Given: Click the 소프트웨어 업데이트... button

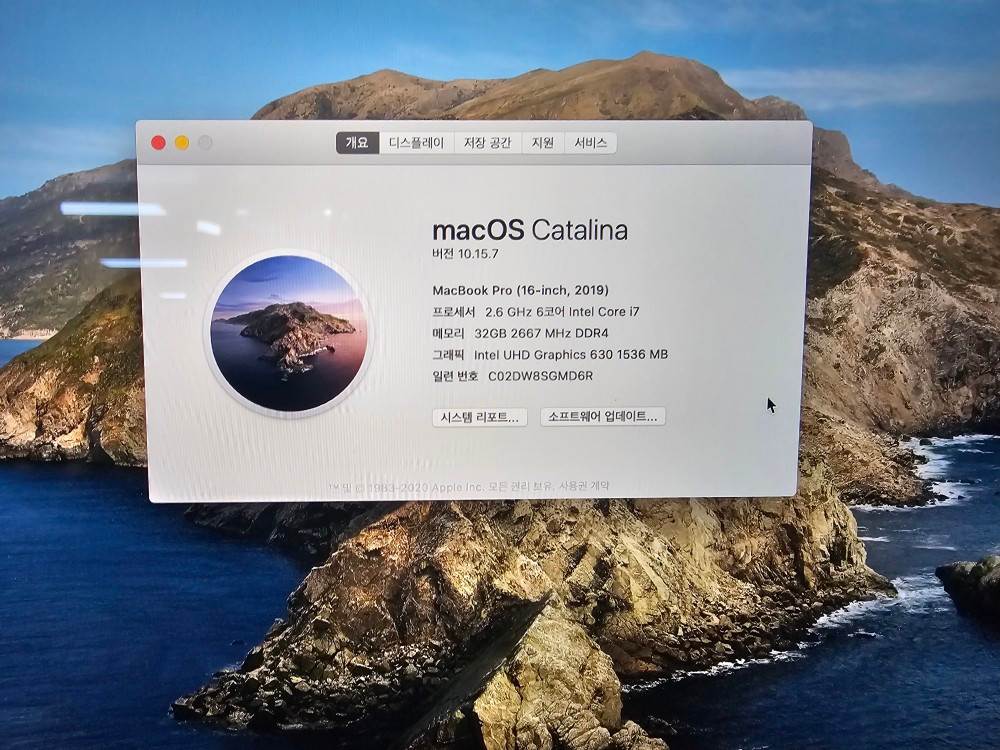Looking at the screenshot, I should point(602,417).
